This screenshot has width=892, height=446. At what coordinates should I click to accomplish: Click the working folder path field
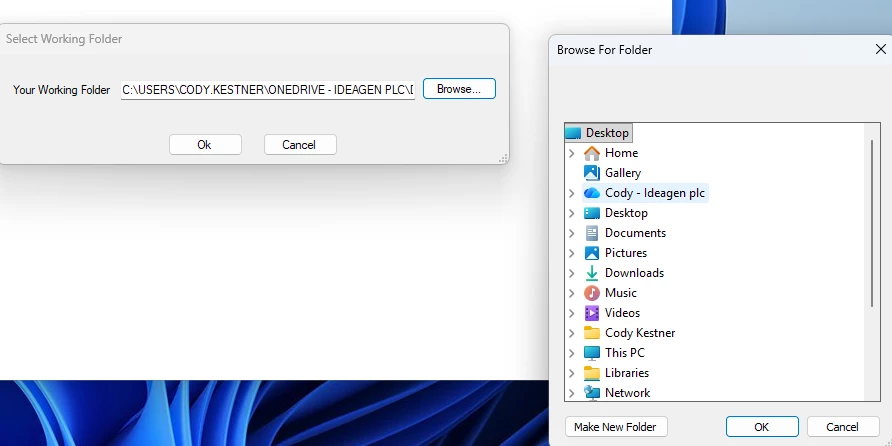point(267,89)
